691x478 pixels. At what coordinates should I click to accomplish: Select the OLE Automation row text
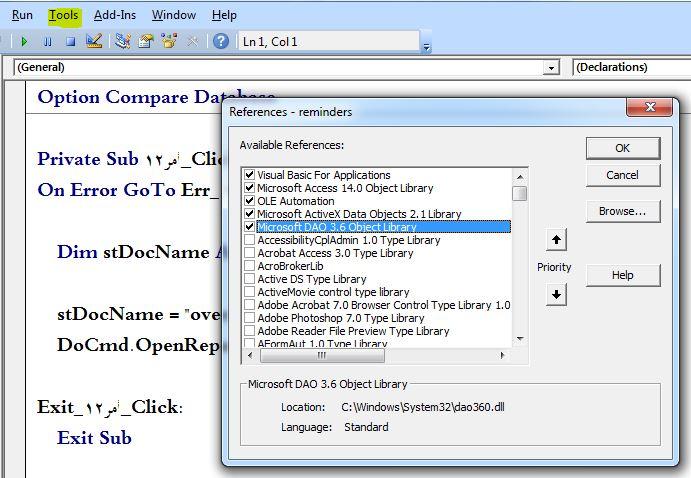coord(296,201)
